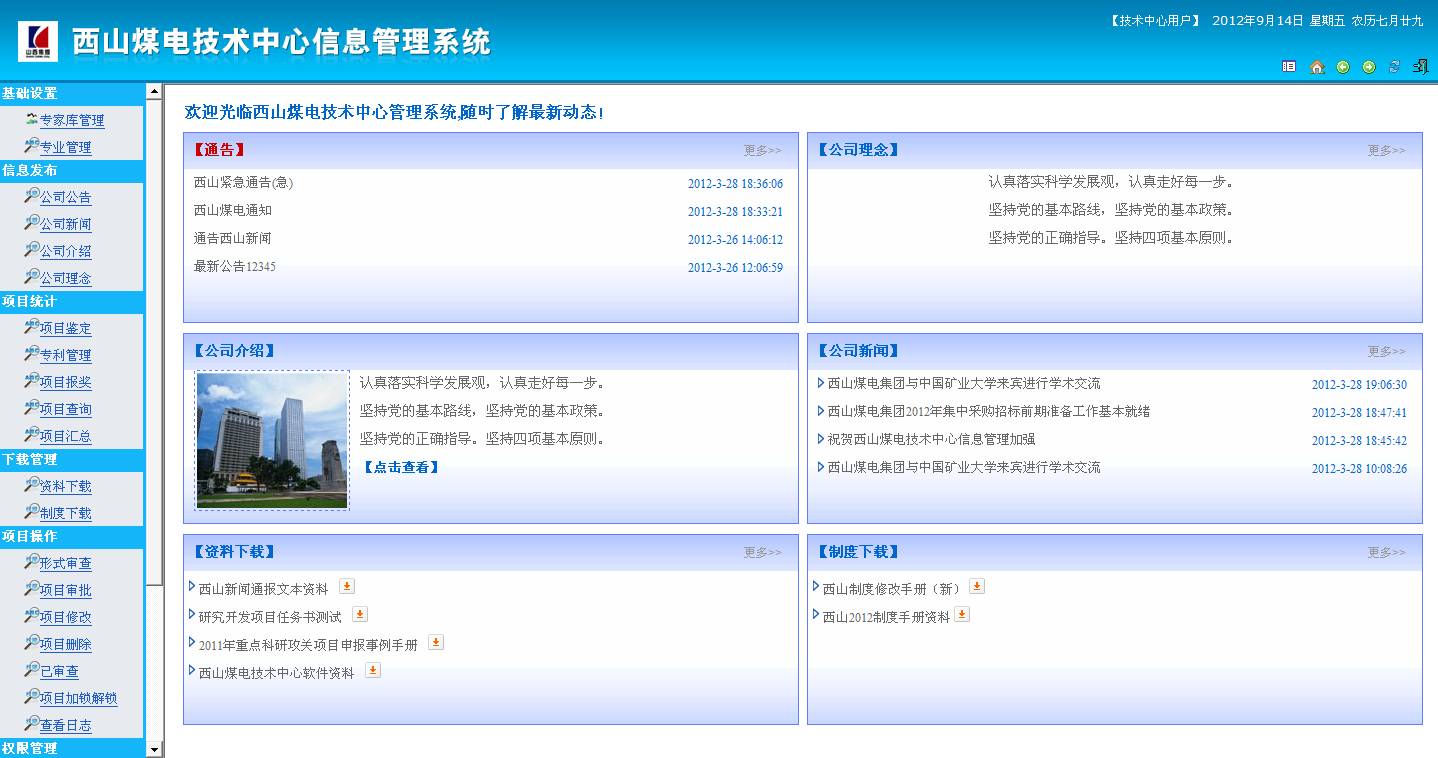Viewport: 1438px width, 758px height.
Task: Refresh the page with sync icon
Action: pos(1394,67)
